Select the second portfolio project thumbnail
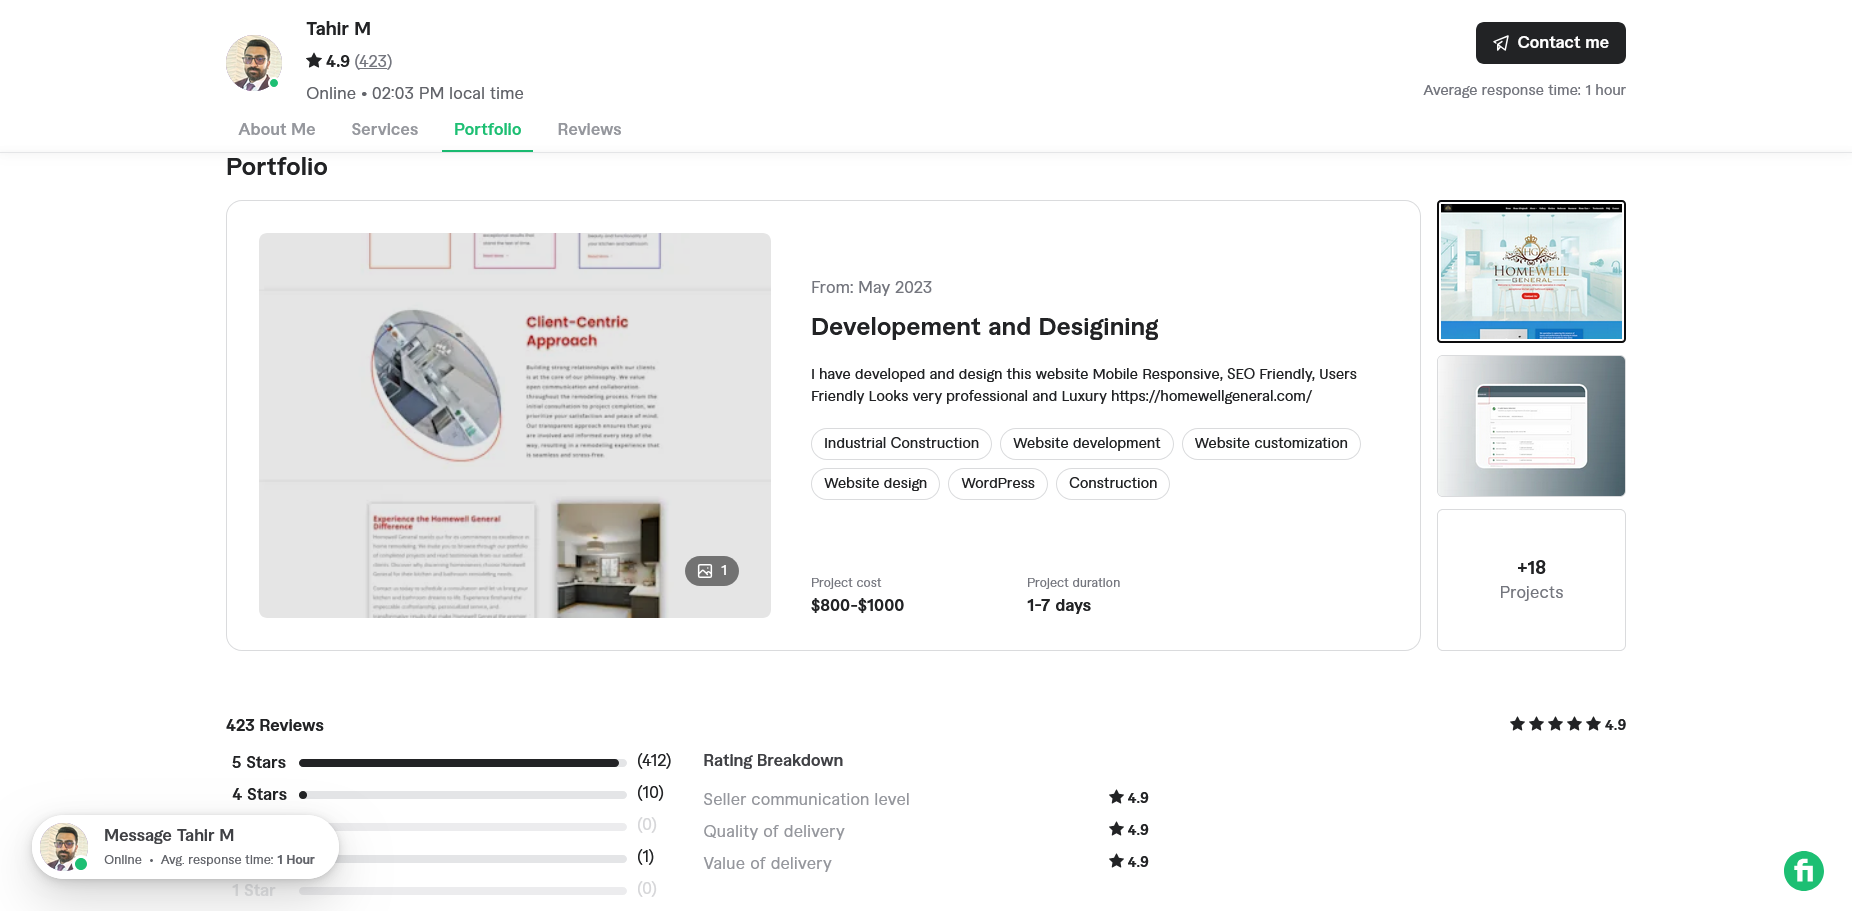Viewport: 1852px width, 911px height. [1531, 426]
